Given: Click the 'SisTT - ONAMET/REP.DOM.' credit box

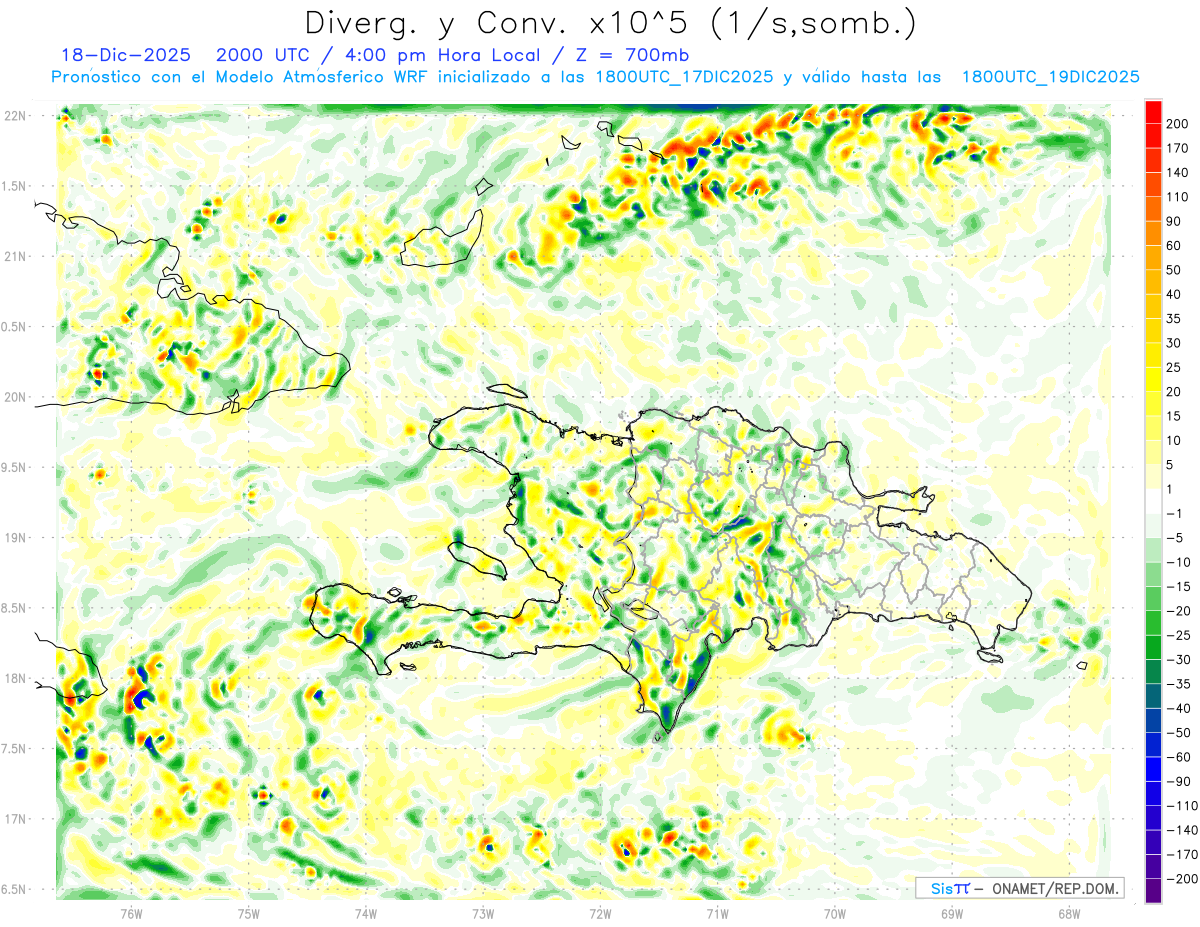Looking at the screenshot, I should 1019,888.
